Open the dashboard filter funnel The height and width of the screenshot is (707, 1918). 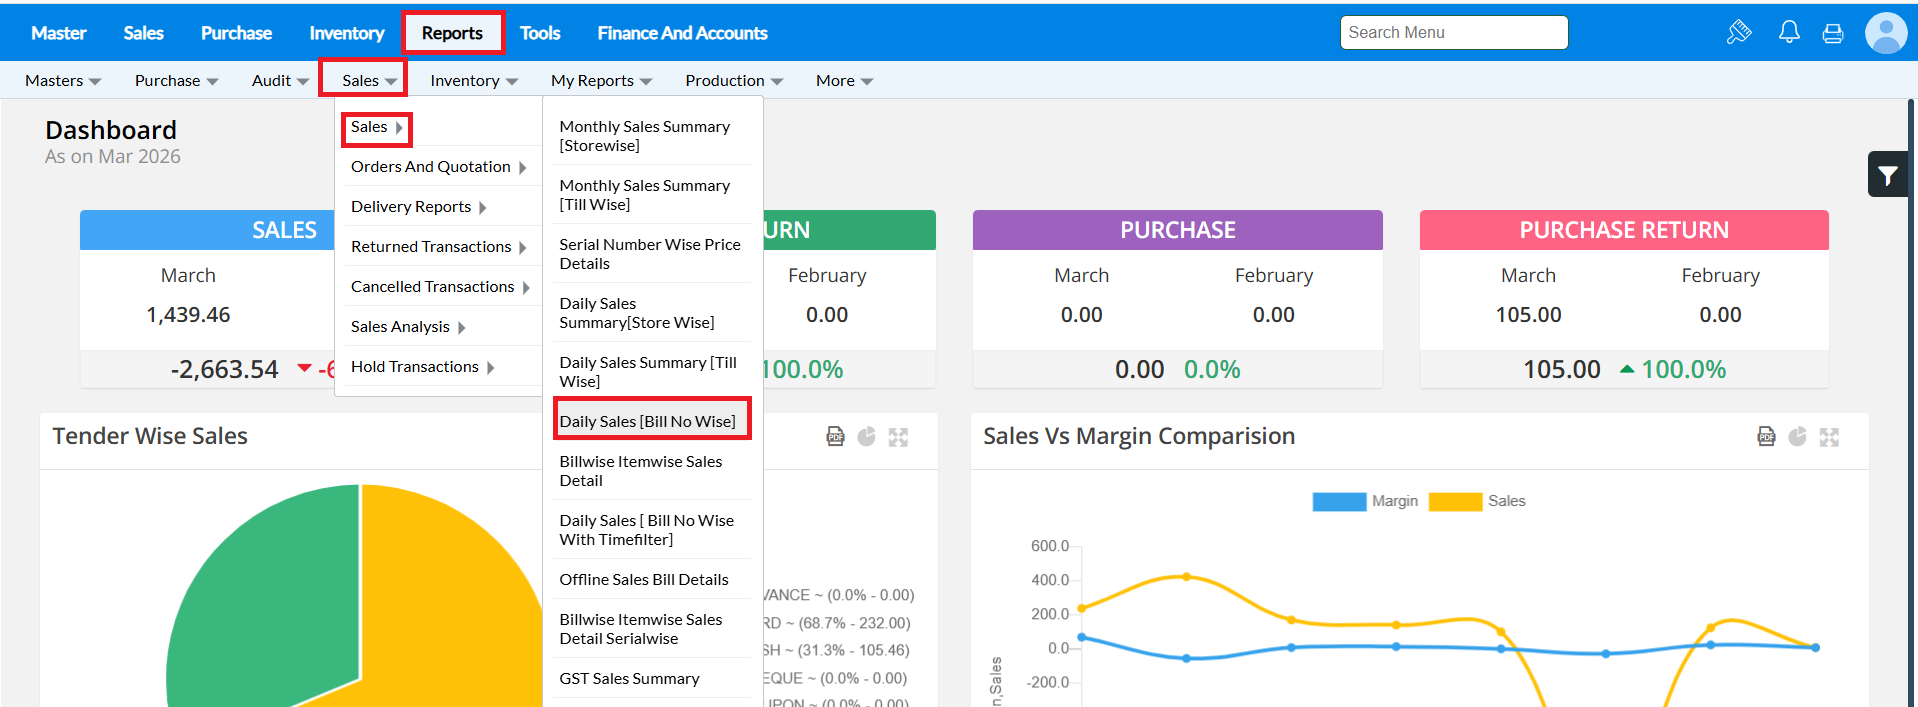tap(1887, 175)
